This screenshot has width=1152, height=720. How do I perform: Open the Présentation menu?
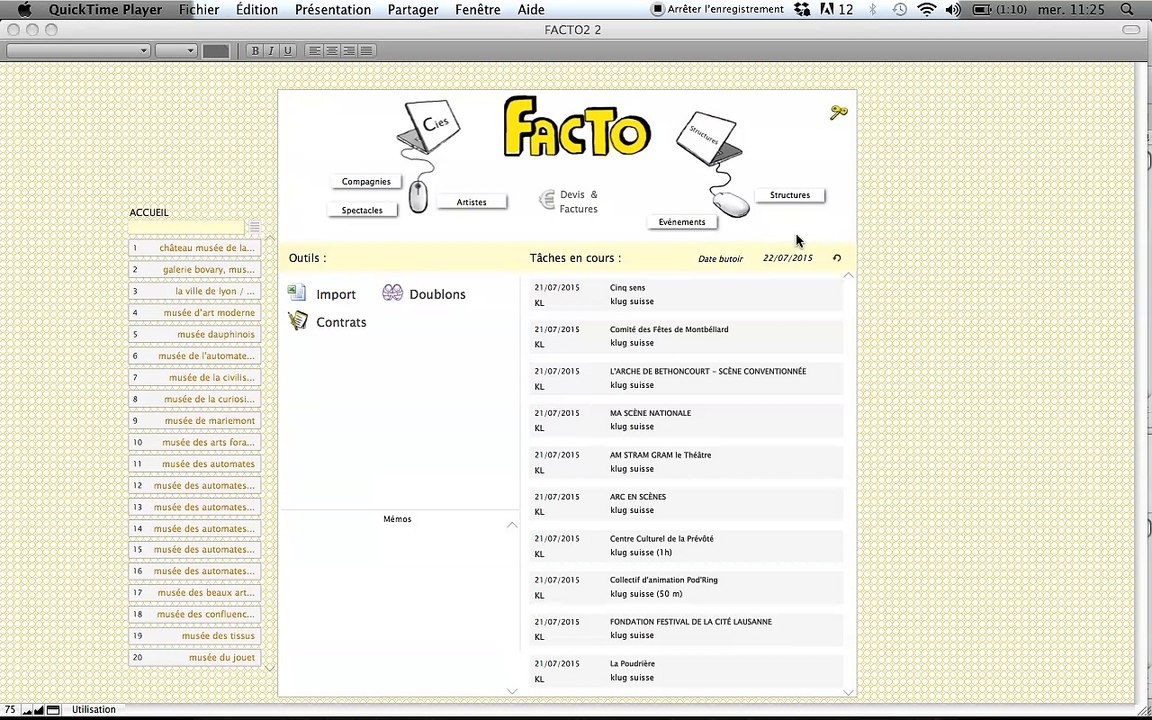coord(333,10)
